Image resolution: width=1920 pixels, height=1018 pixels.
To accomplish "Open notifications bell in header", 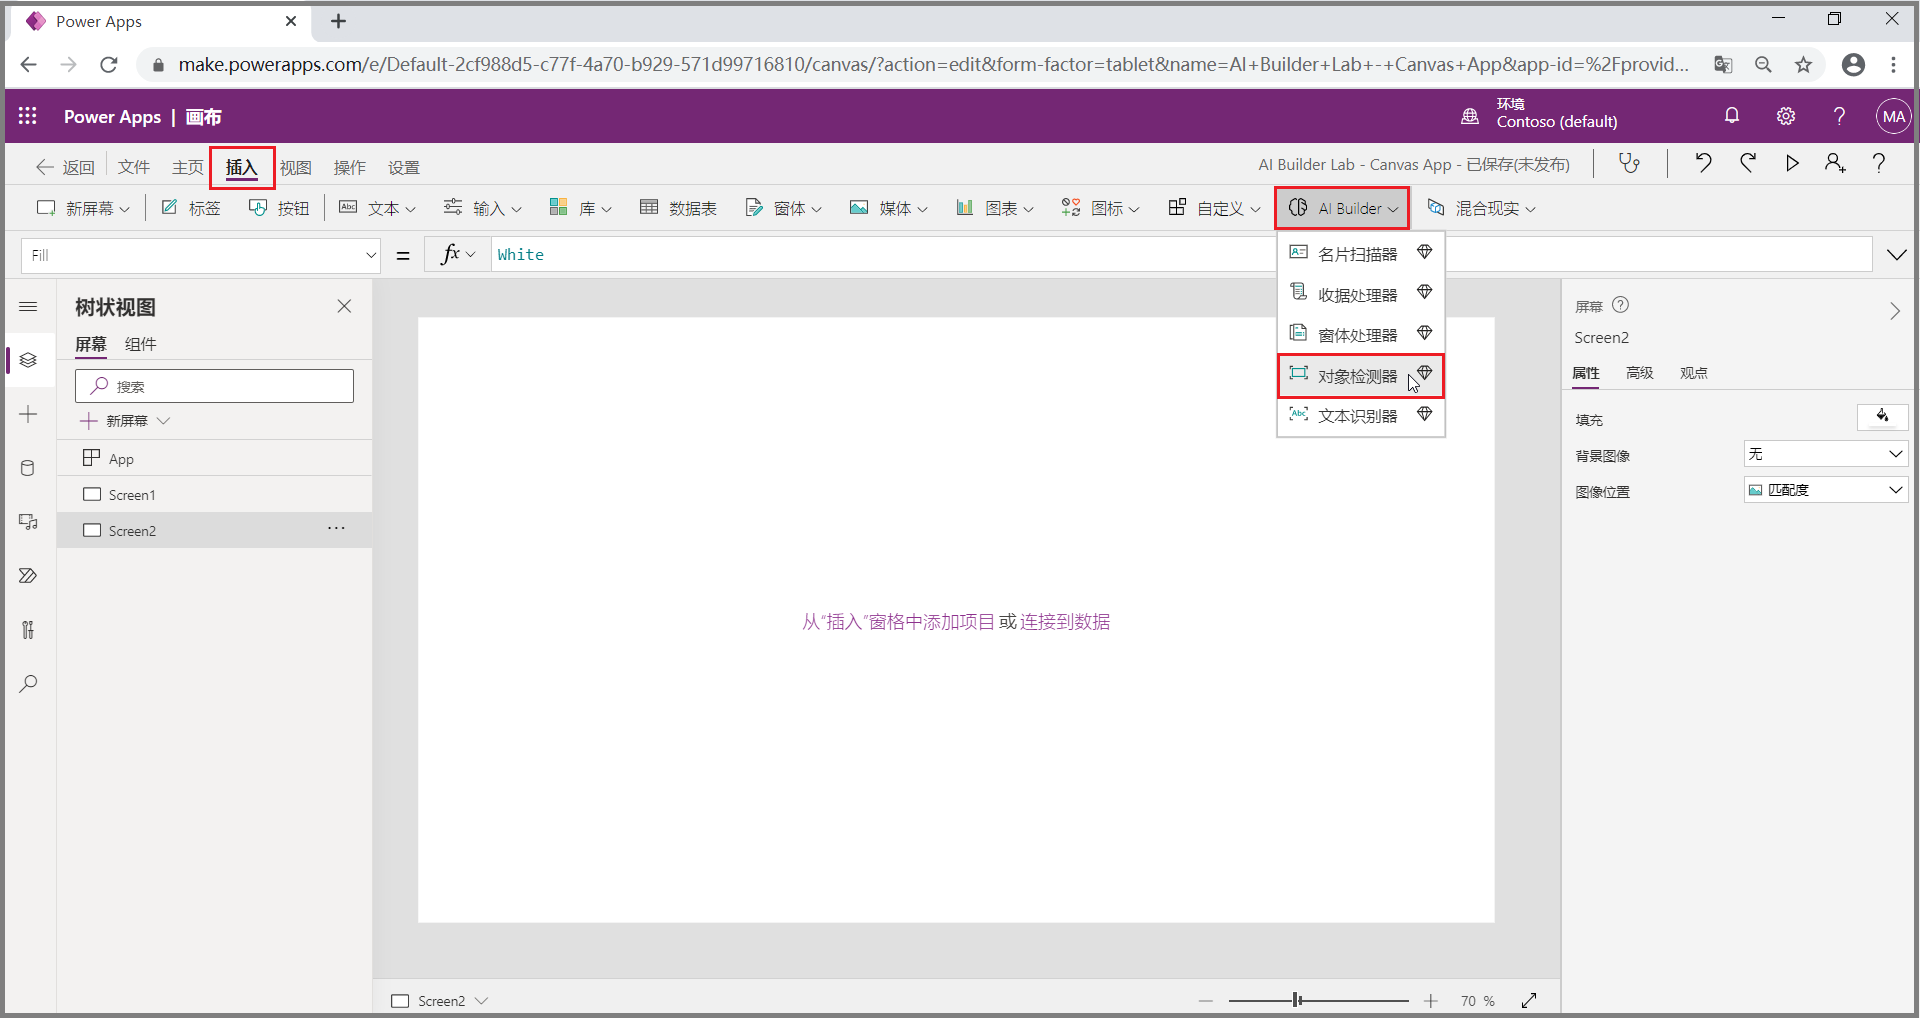I will click(1732, 116).
